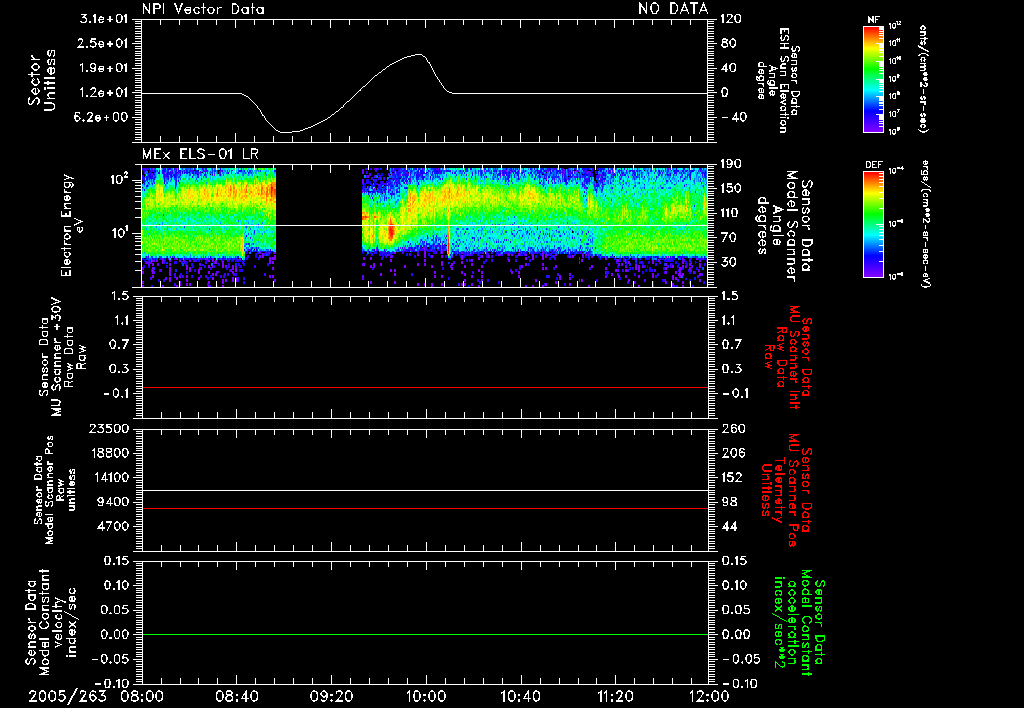Screen dimensions: 1024x708
Task: Click the red 'MU Scanner Int Raw Data' label
Action: (788, 357)
